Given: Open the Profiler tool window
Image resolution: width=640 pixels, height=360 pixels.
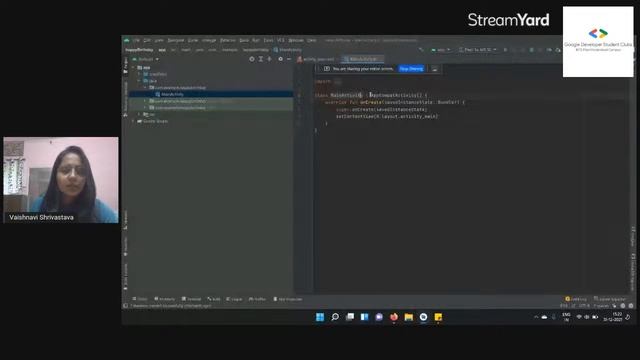Looking at the screenshot, I should tap(258, 299).
